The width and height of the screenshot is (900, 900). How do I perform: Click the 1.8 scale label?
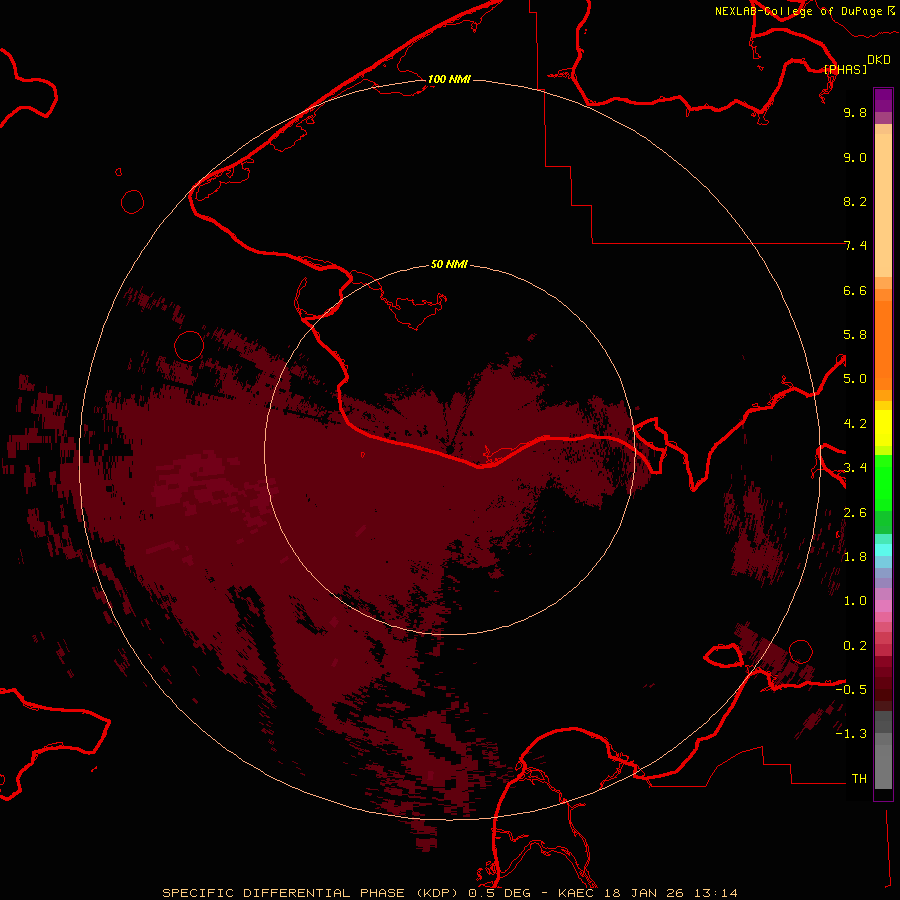coord(855,557)
